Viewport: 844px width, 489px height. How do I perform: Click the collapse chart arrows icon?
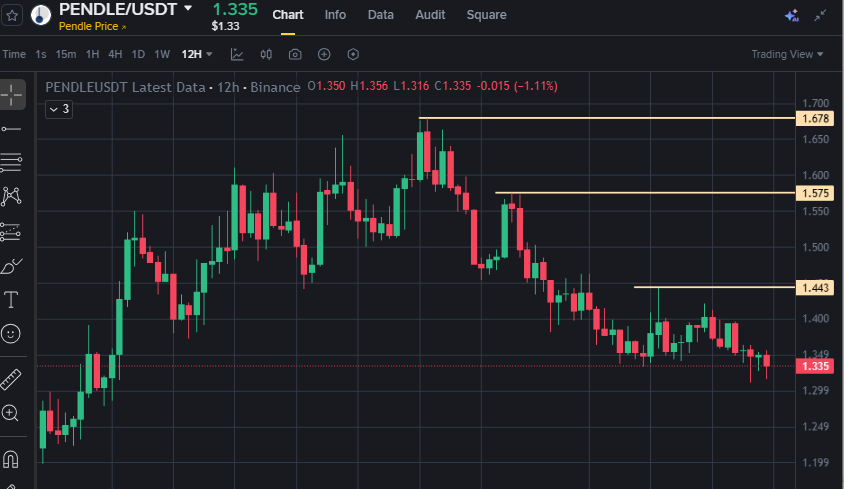820,16
